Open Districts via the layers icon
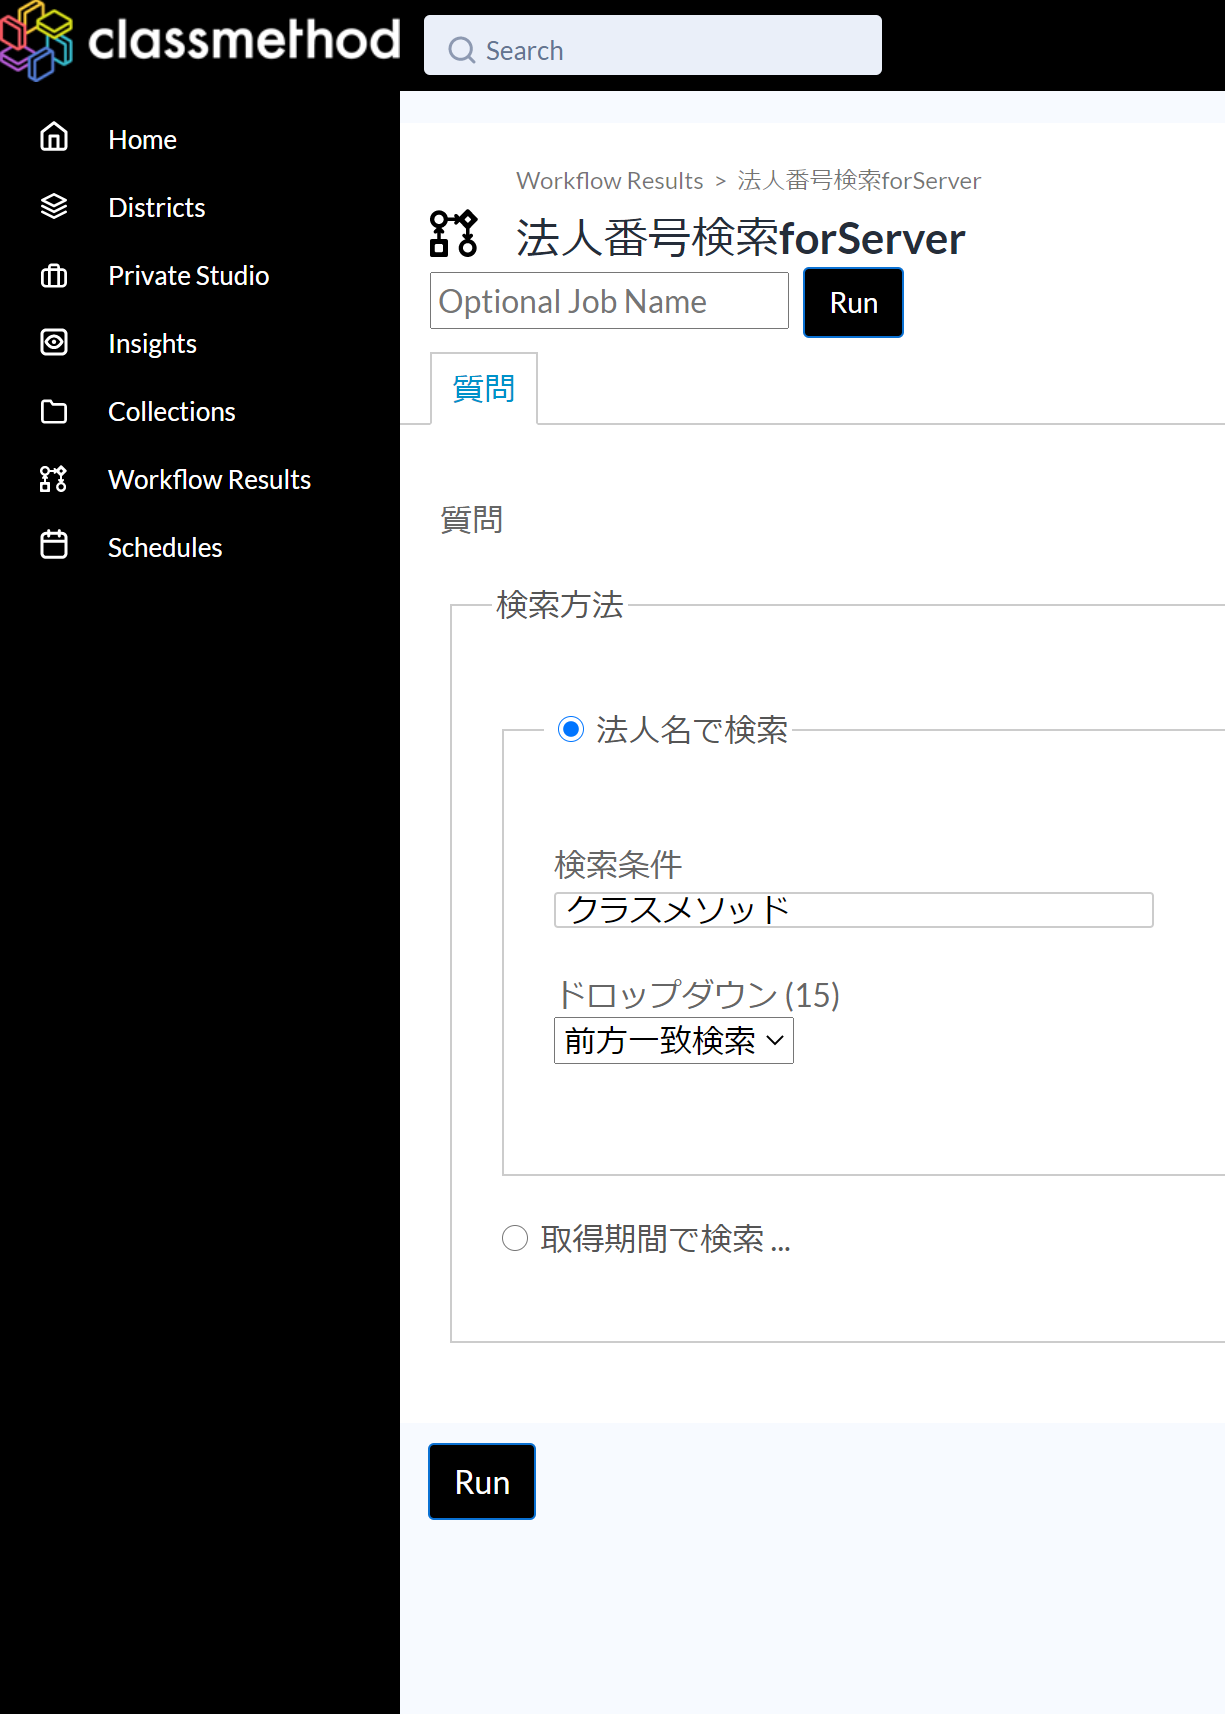This screenshot has width=1225, height=1714. coord(54,206)
